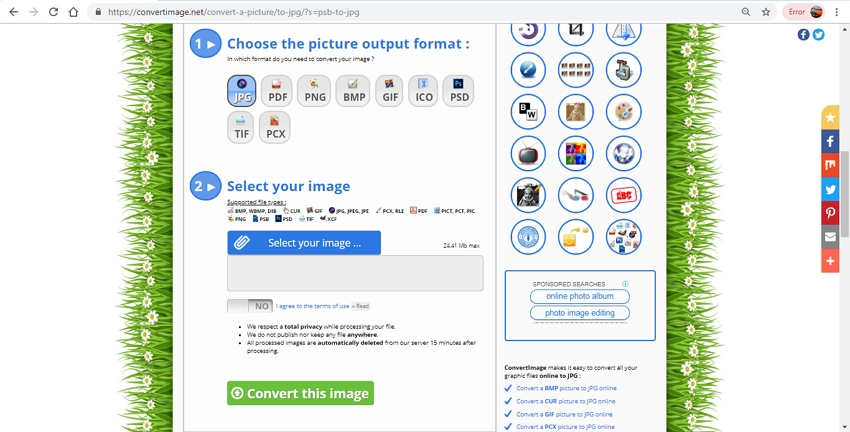Viewport: 850px width, 432px height.
Task: Bookmark this page with the star icon
Action: click(766, 12)
